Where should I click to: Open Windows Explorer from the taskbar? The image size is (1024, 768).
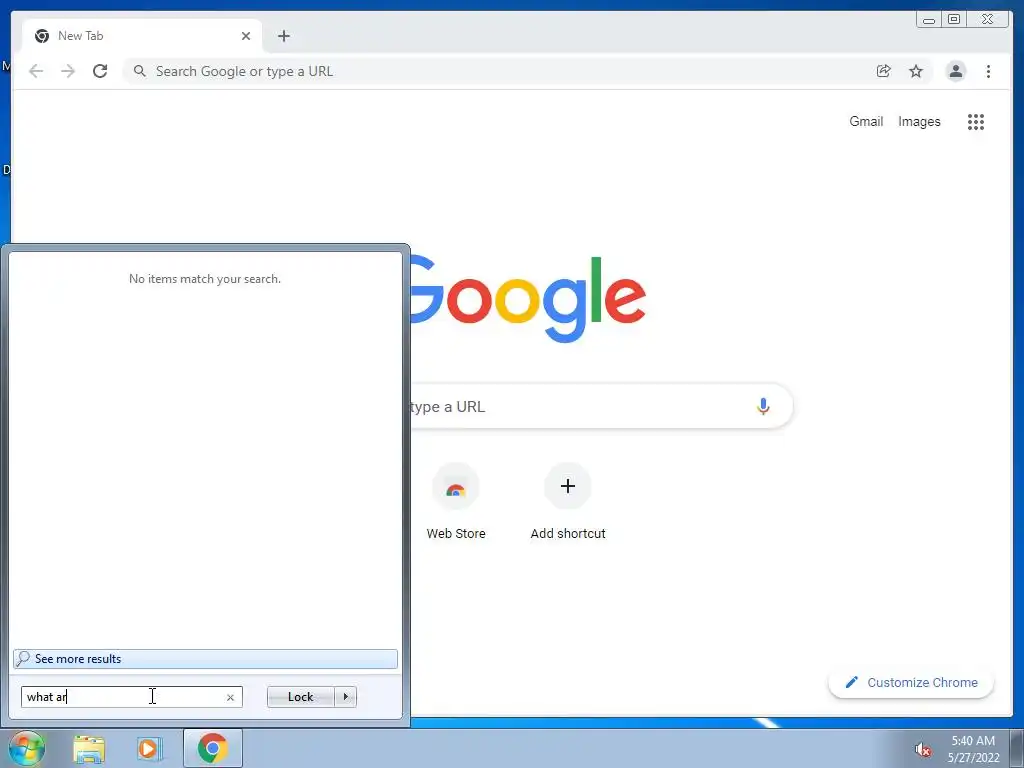pyautogui.click(x=89, y=749)
